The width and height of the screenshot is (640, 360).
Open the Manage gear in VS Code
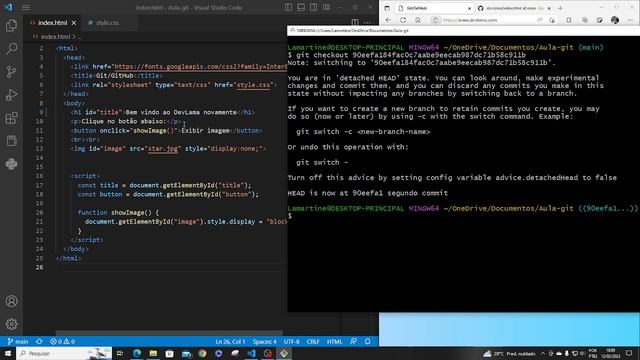11,324
